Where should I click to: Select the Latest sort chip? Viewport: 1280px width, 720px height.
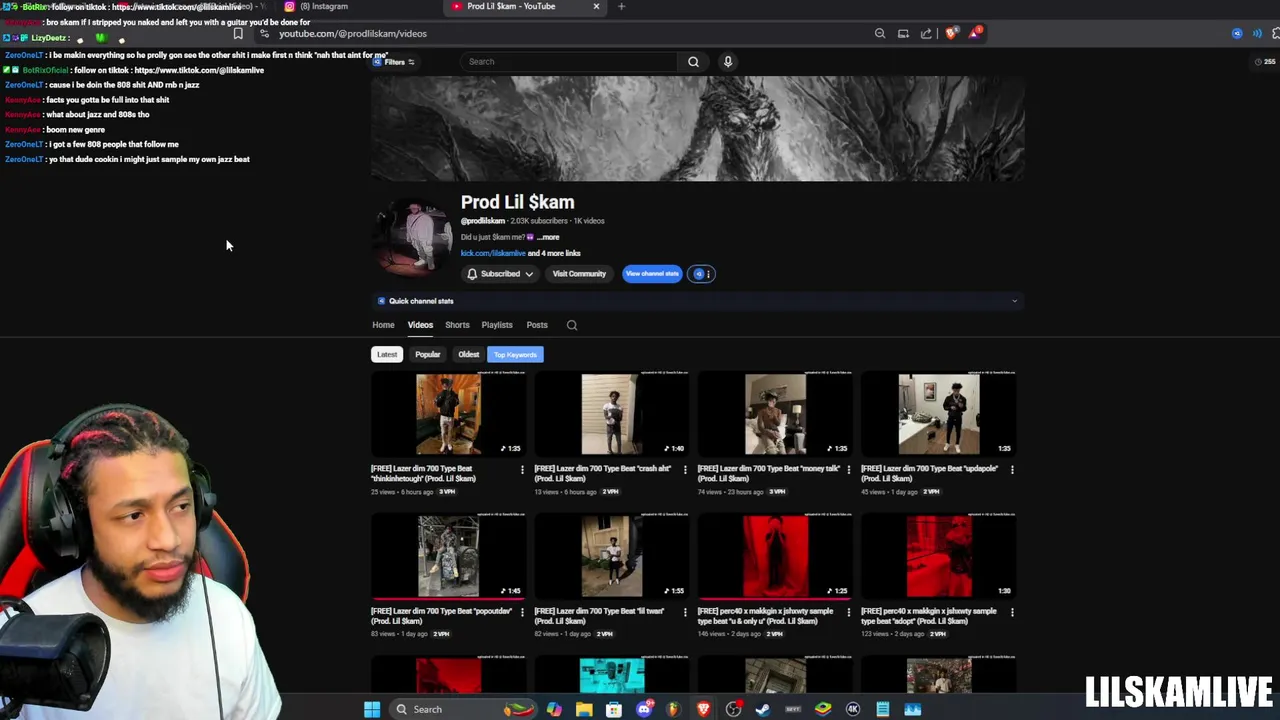(387, 354)
